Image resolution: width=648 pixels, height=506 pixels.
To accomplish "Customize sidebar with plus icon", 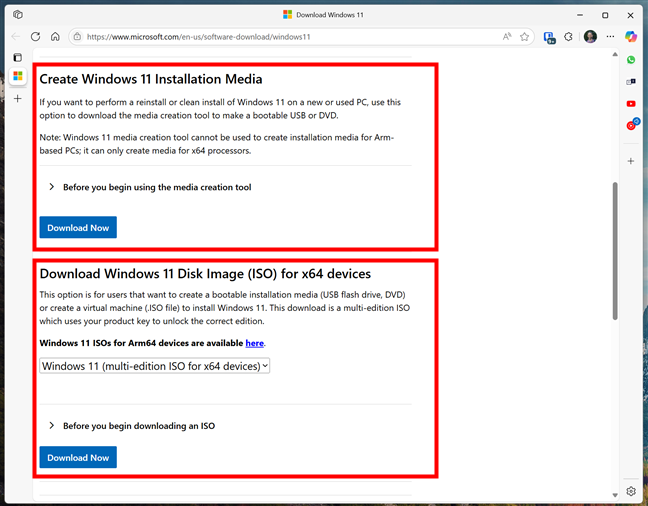I will point(631,161).
